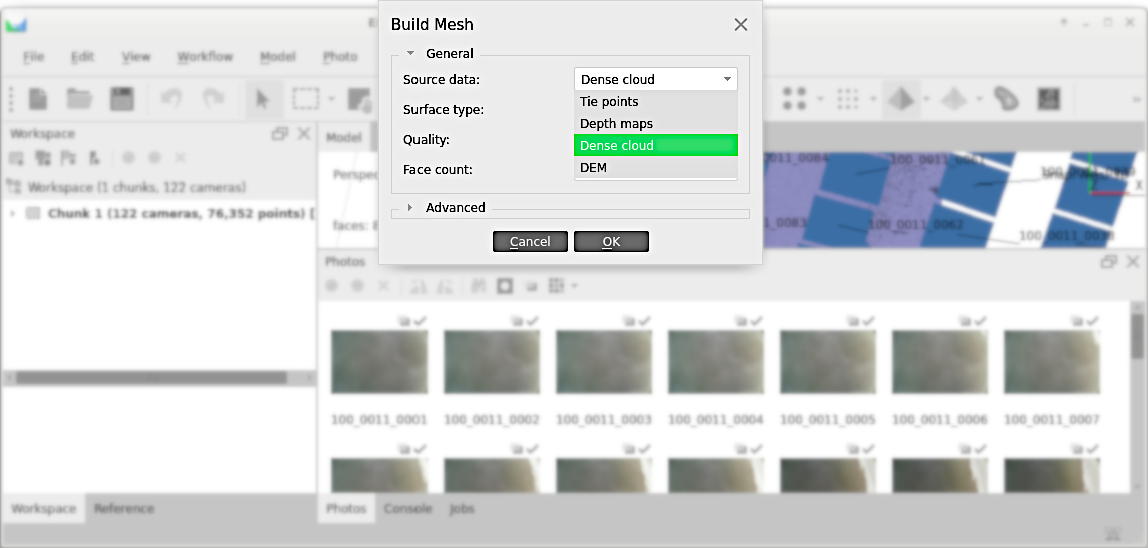The image size is (1148, 548).
Task: Open the Photos thumbnail view mode grid icon
Action: (556, 286)
